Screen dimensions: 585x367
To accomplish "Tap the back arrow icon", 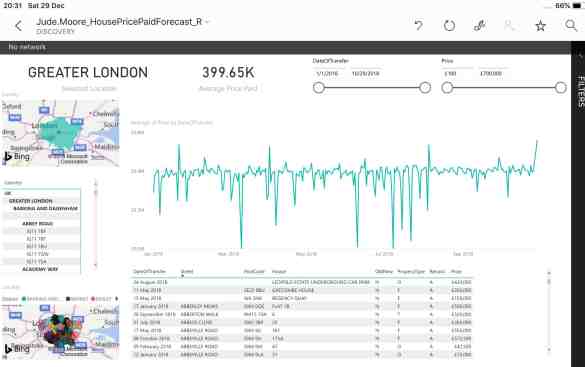I will 18,26.
